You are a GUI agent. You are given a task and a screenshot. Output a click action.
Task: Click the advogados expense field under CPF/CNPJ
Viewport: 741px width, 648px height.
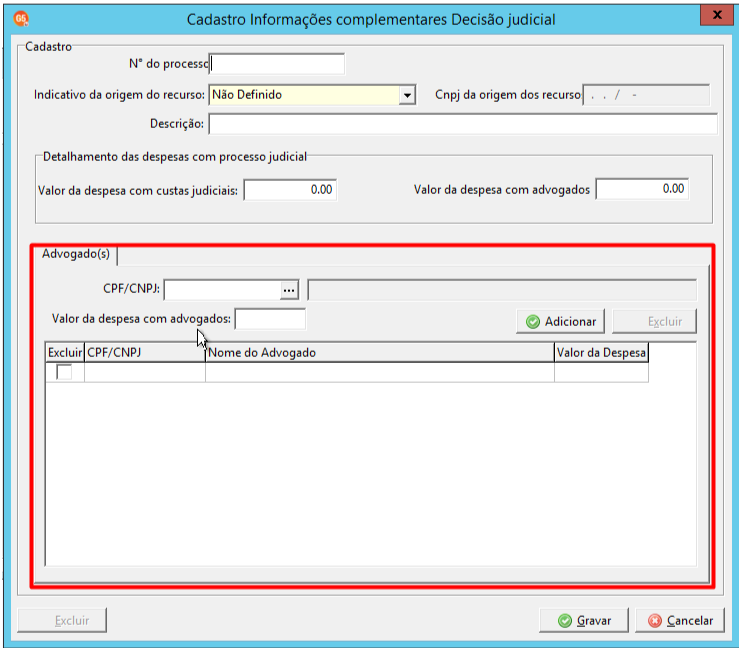[x=270, y=319]
